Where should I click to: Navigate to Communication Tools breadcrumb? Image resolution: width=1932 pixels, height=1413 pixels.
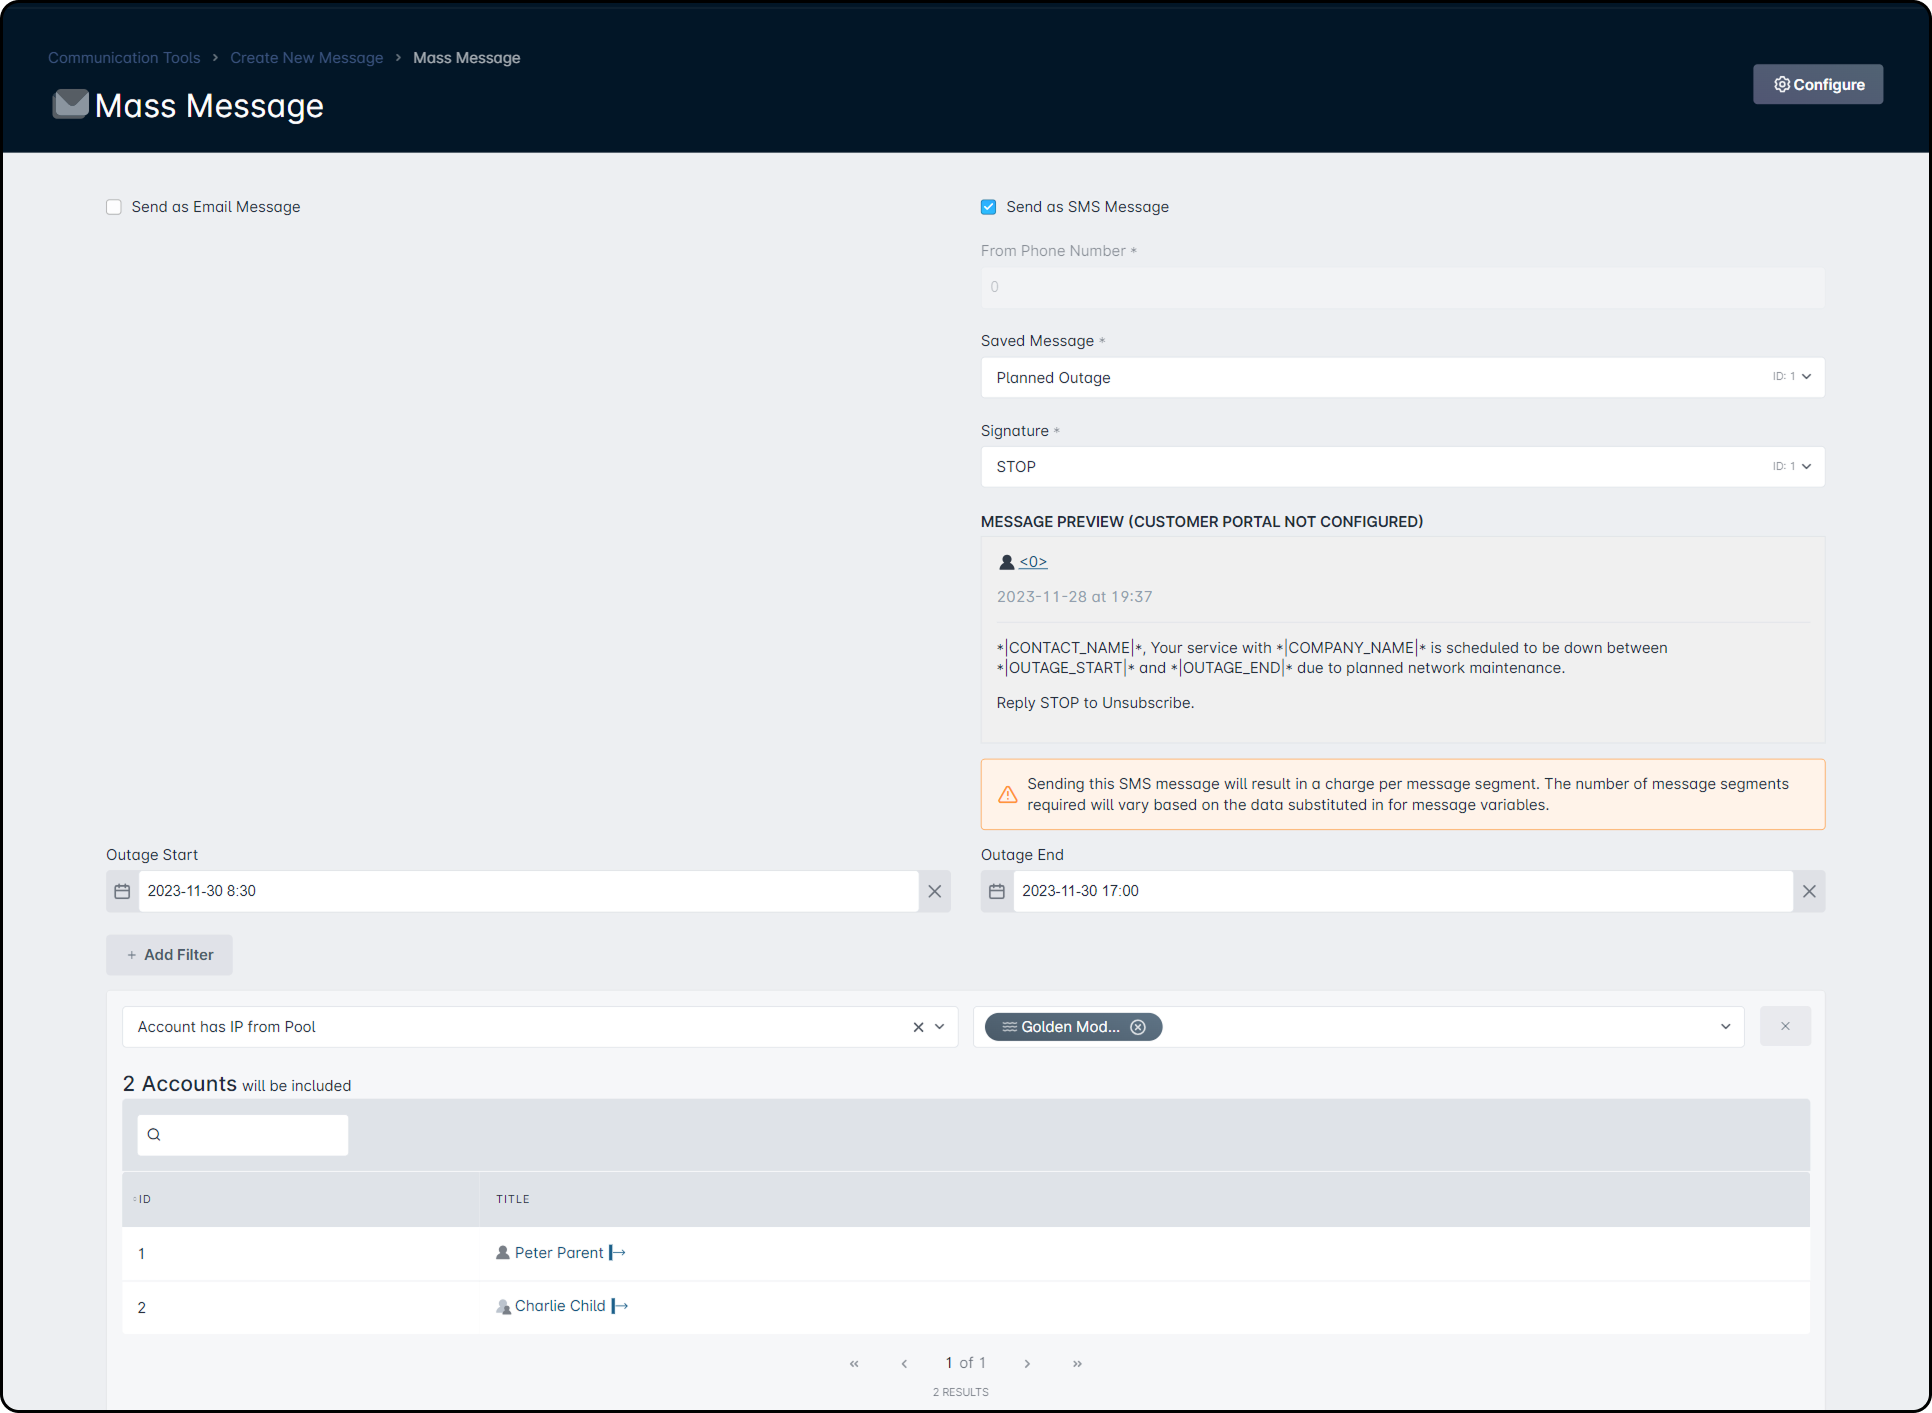[124, 58]
